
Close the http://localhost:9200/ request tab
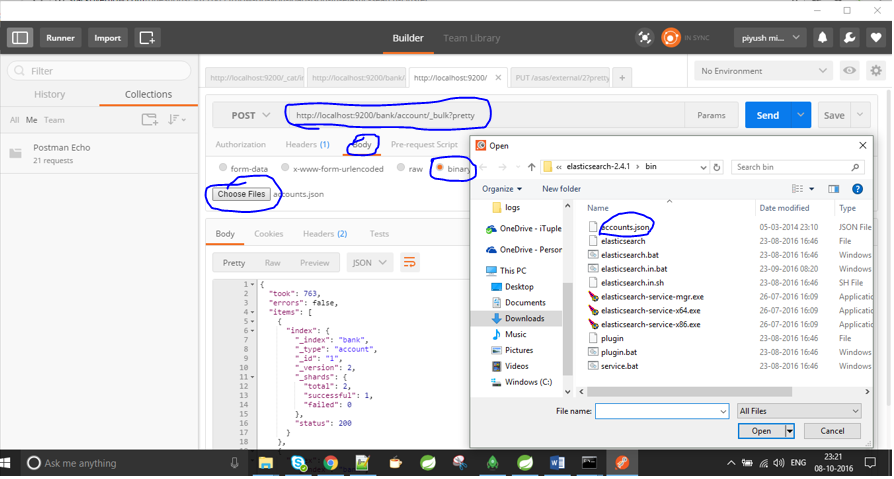pos(498,78)
